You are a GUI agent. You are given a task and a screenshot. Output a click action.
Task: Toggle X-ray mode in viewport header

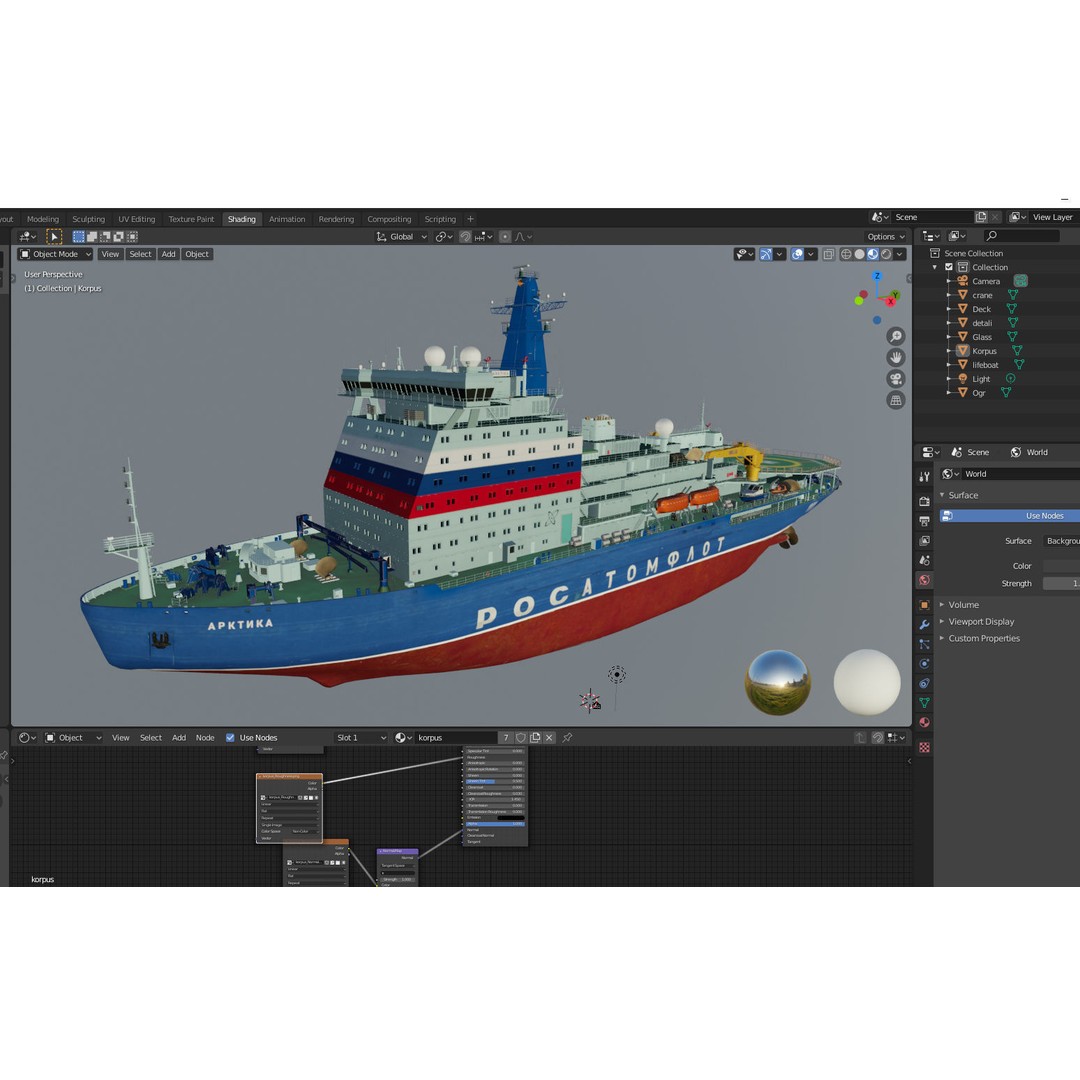[829, 254]
